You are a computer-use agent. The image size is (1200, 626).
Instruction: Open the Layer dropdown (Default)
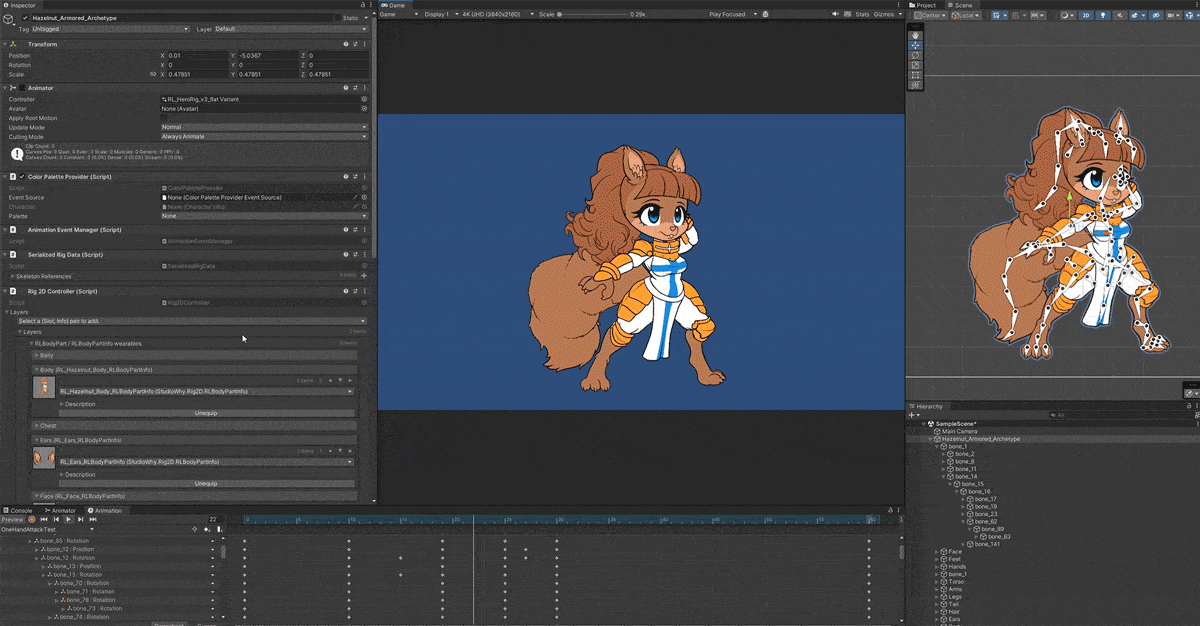click(290, 29)
